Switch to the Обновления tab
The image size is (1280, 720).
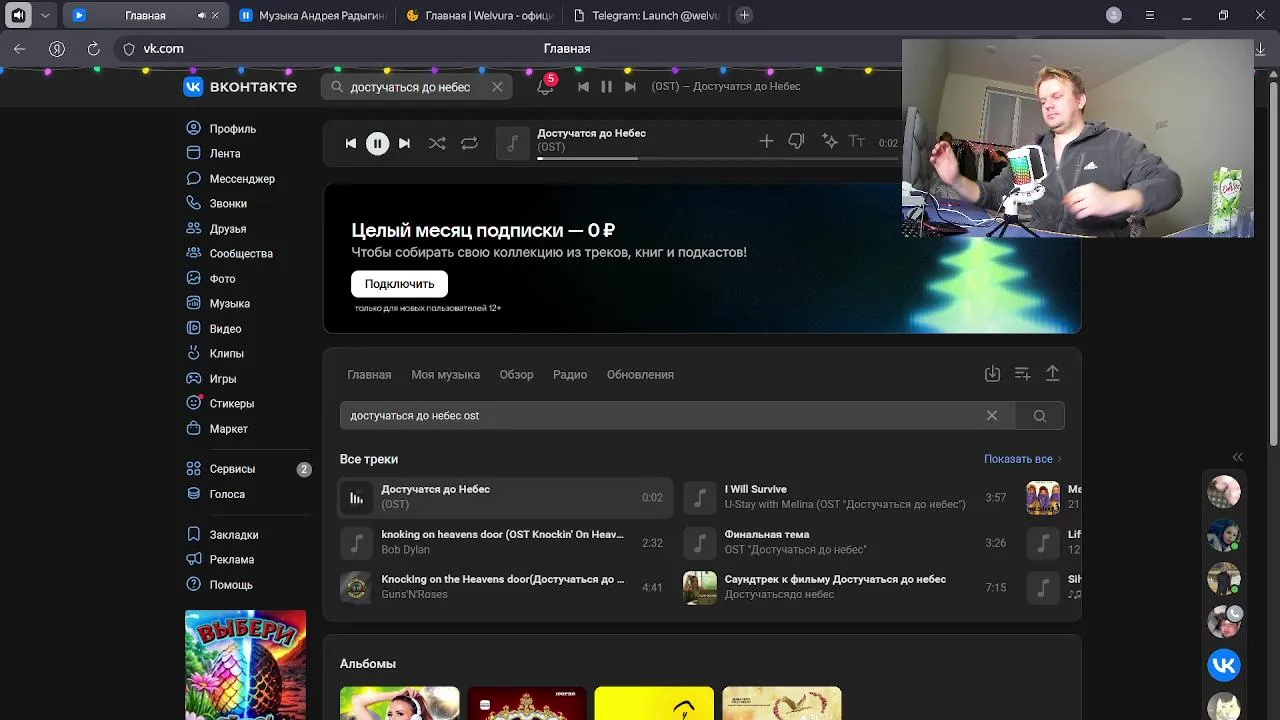pyautogui.click(x=640, y=375)
